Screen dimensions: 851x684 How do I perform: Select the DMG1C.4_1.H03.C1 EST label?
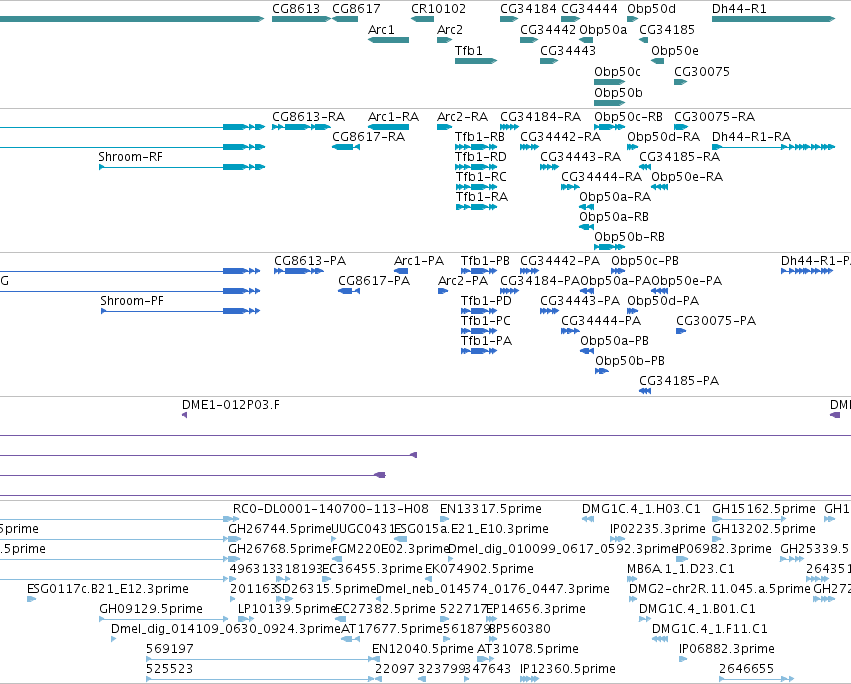(x=641, y=509)
